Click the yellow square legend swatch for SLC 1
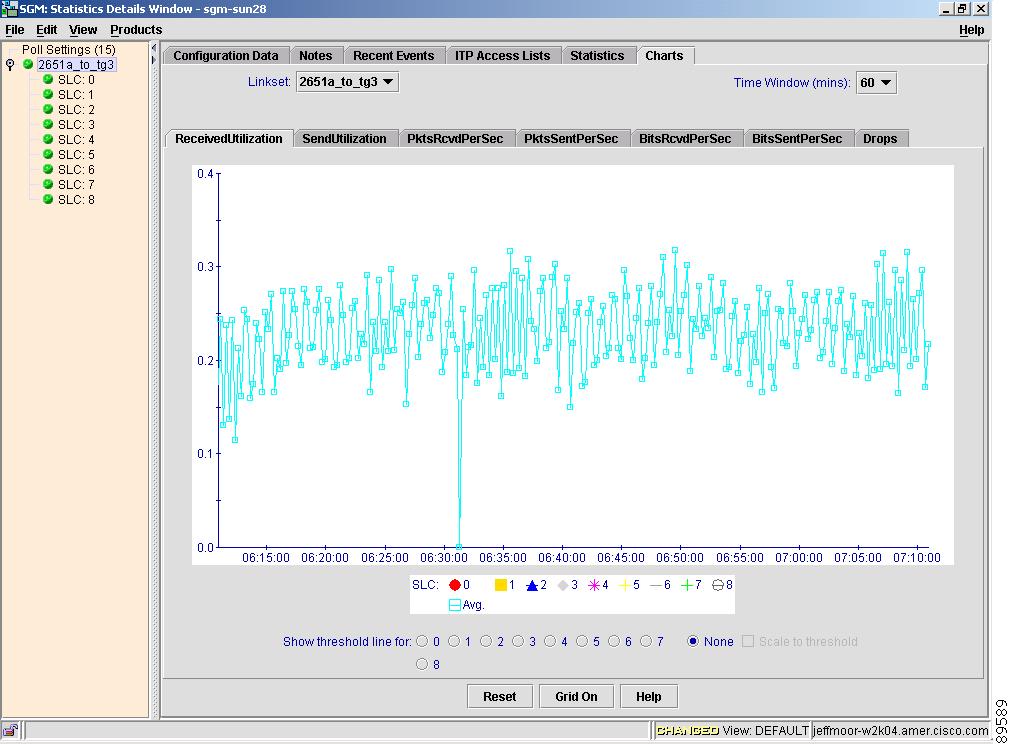The image size is (1011, 744). [x=500, y=585]
